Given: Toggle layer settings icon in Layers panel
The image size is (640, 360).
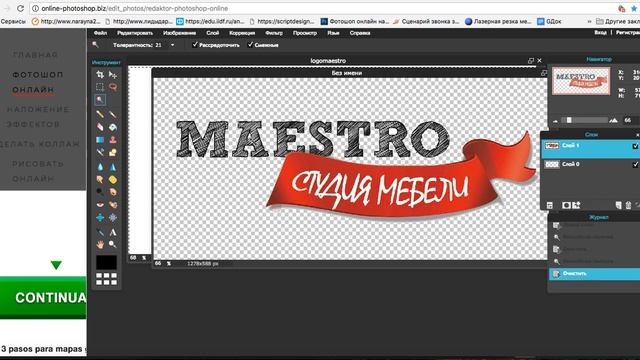Looking at the screenshot, I should 550,205.
